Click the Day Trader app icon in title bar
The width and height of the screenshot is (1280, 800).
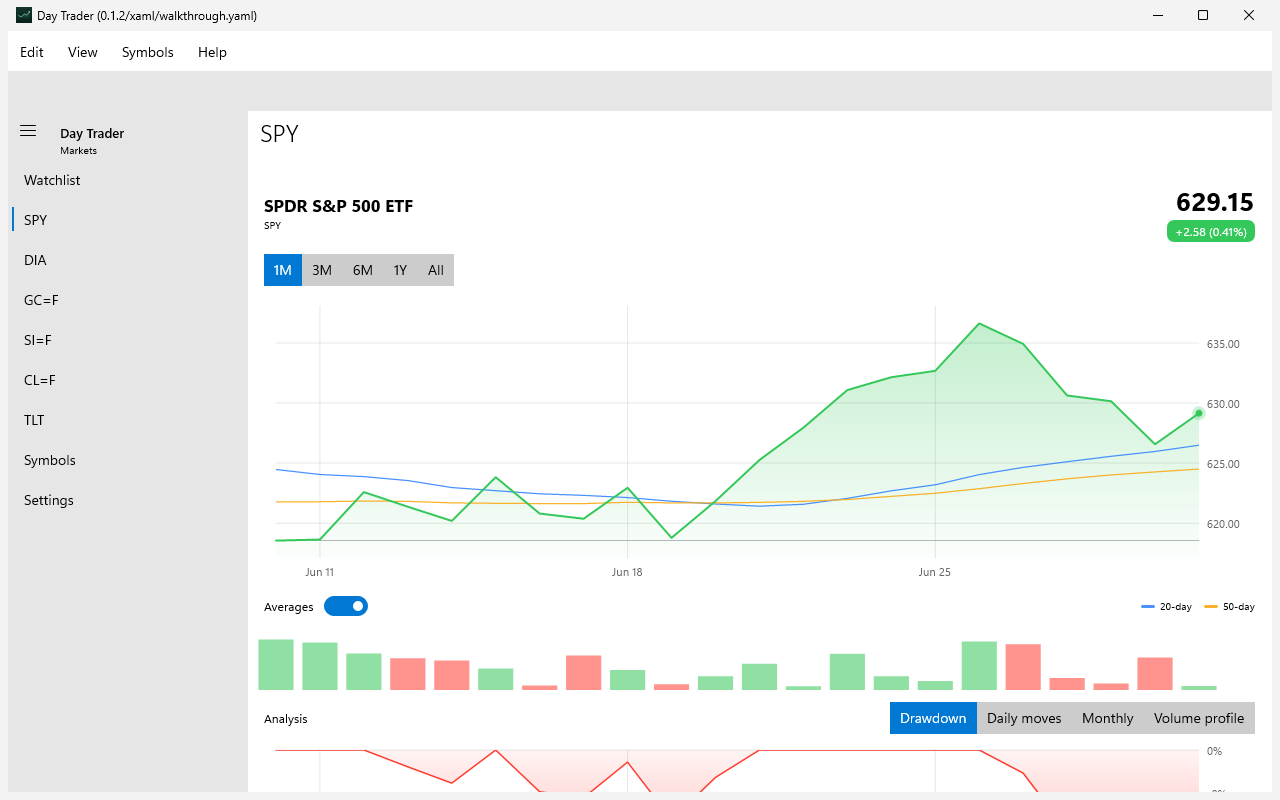point(24,15)
